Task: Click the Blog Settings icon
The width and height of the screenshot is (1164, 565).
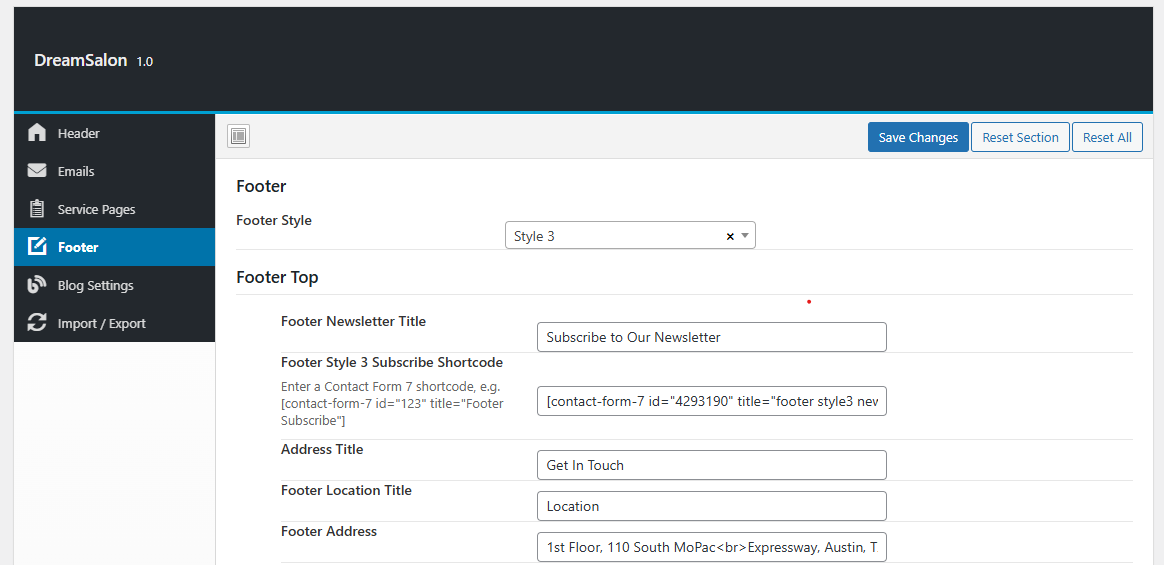Action: tap(37, 285)
